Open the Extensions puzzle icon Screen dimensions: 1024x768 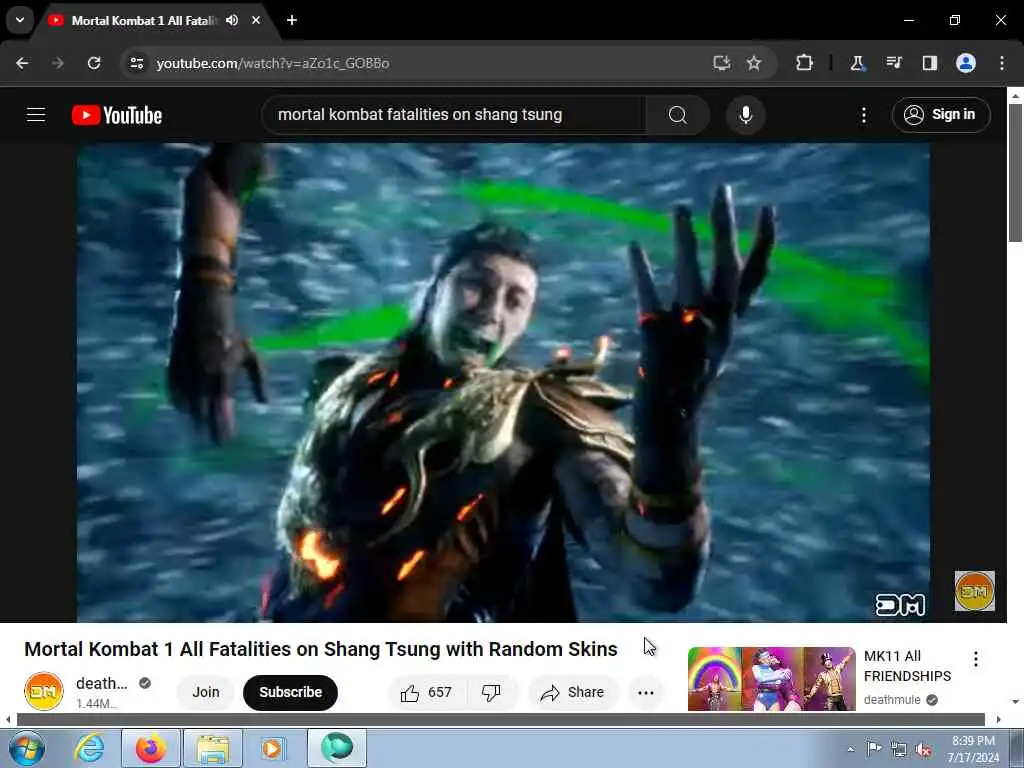click(x=805, y=63)
